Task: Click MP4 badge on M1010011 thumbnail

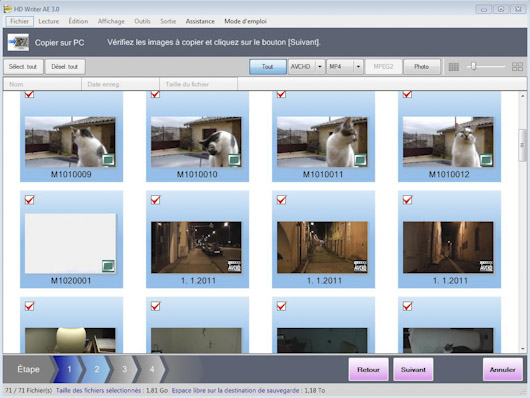Action: (360, 160)
